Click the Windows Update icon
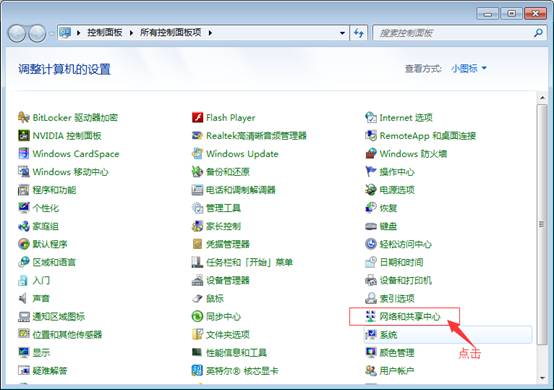554x390 pixels. tap(197, 153)
